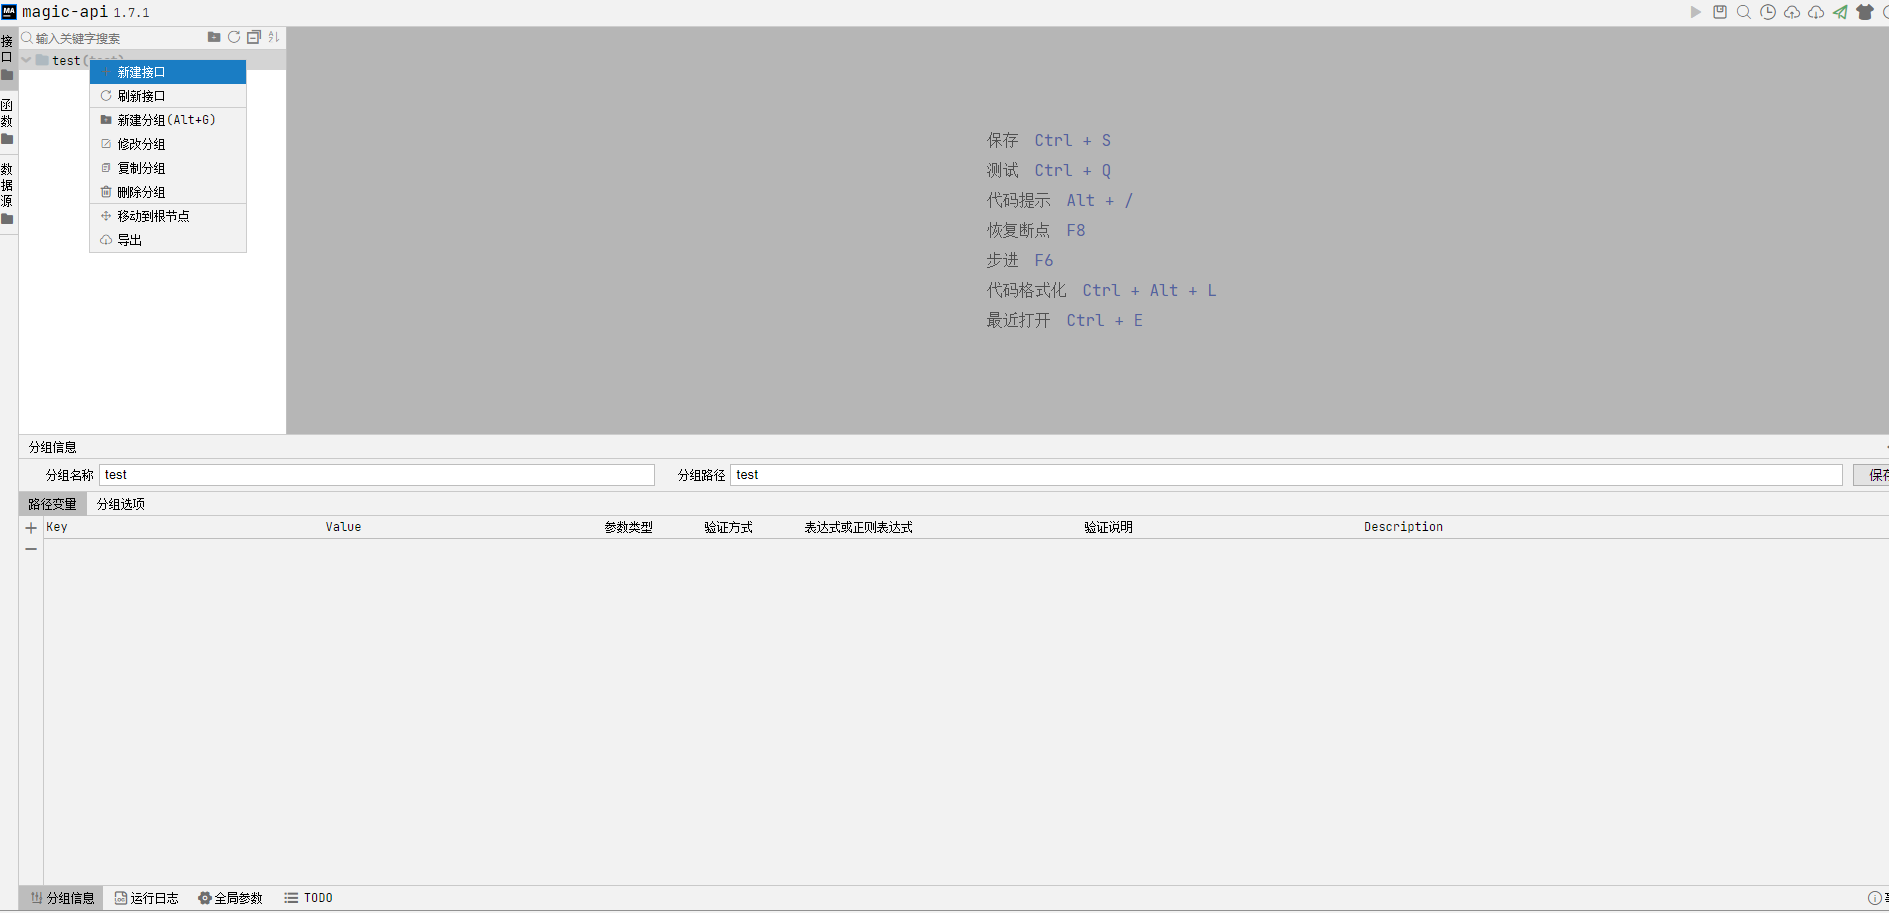
Task: Click the Description column header
Action: coord(1403,527)
